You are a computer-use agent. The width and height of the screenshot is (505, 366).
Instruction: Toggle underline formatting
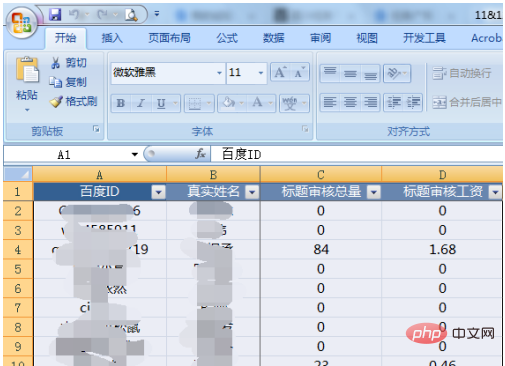coord(161,103)
